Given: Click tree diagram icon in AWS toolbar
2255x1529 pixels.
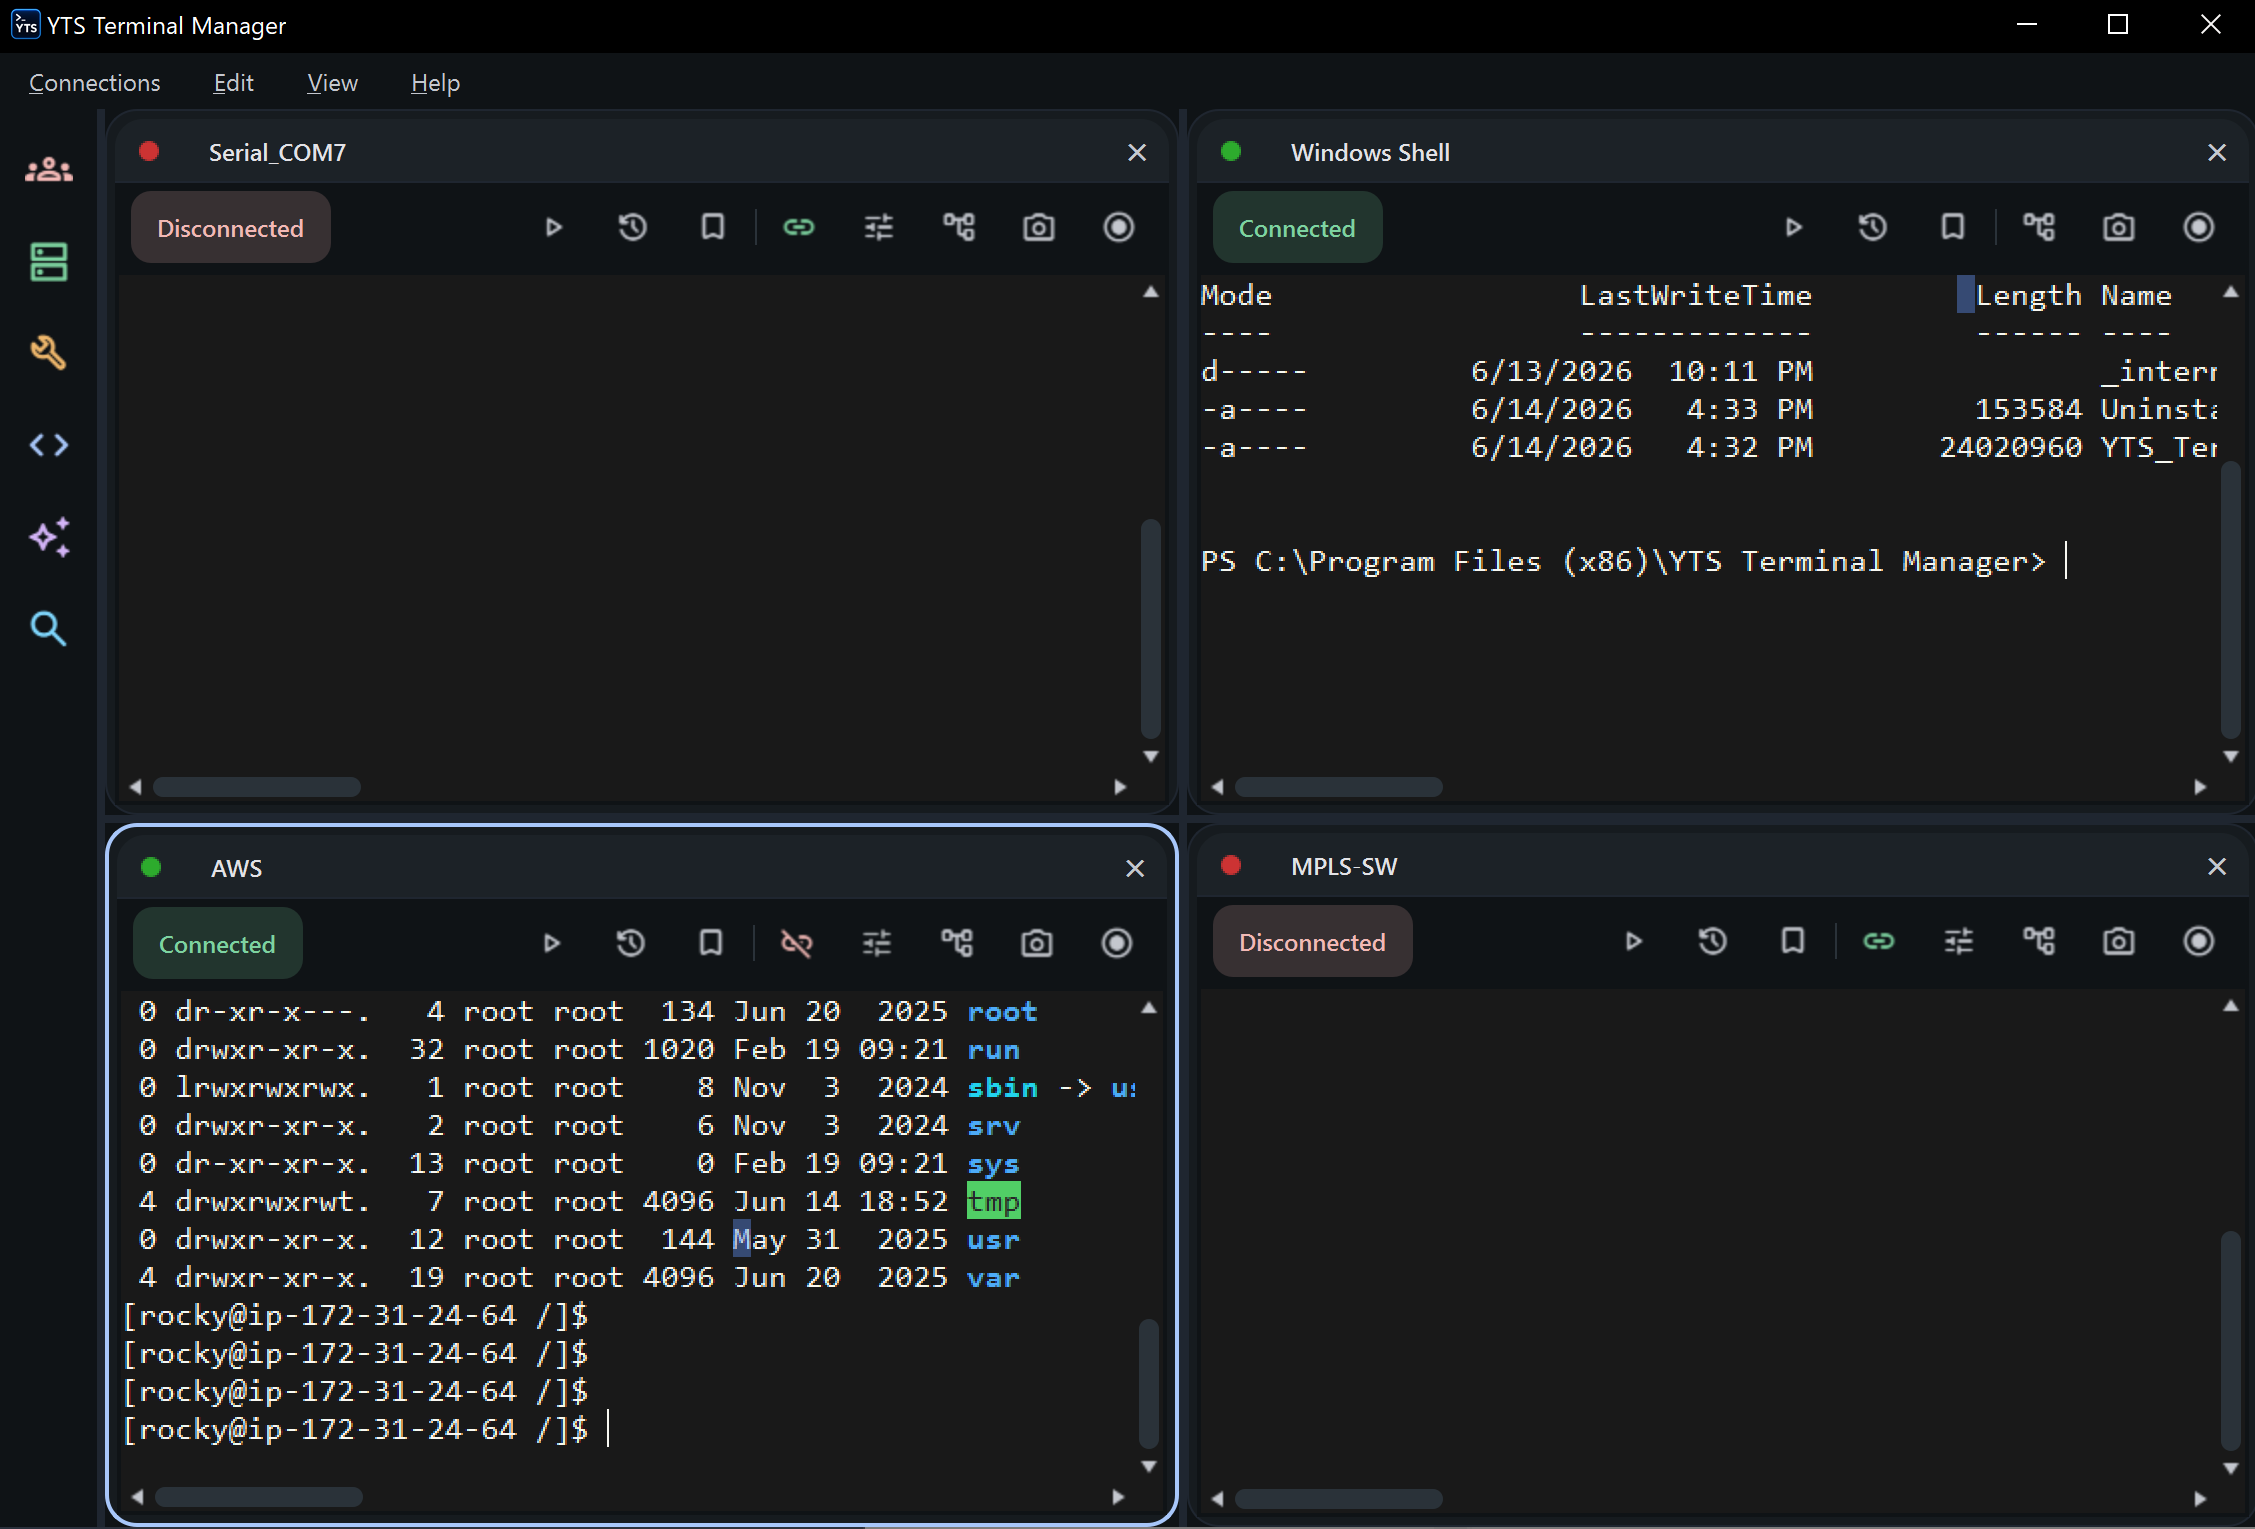Looking at the screenshot, I should point(956,943).
